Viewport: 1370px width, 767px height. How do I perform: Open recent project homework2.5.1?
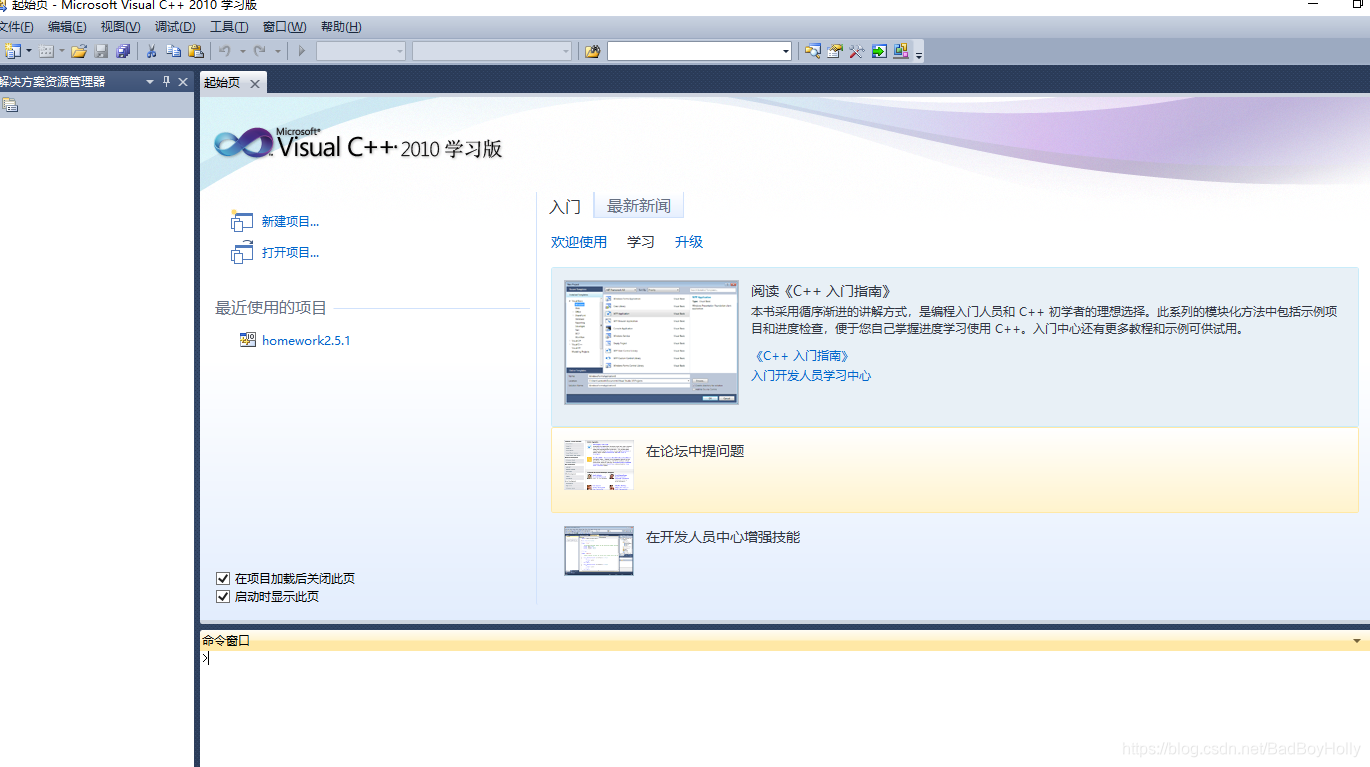pyautogui.click(x=306, y=340)
